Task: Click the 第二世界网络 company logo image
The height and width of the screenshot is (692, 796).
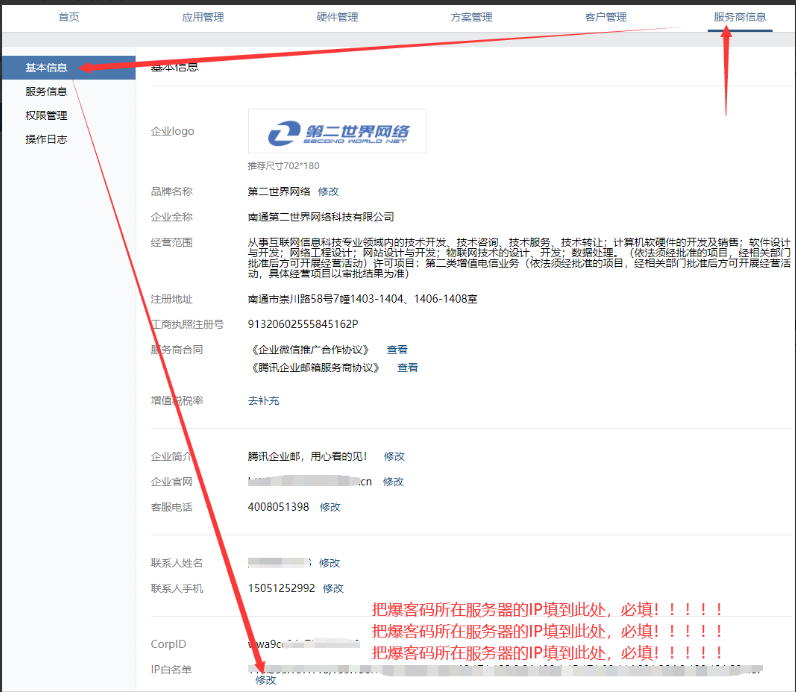Action: pyautogui.click(x=337, y=132)
